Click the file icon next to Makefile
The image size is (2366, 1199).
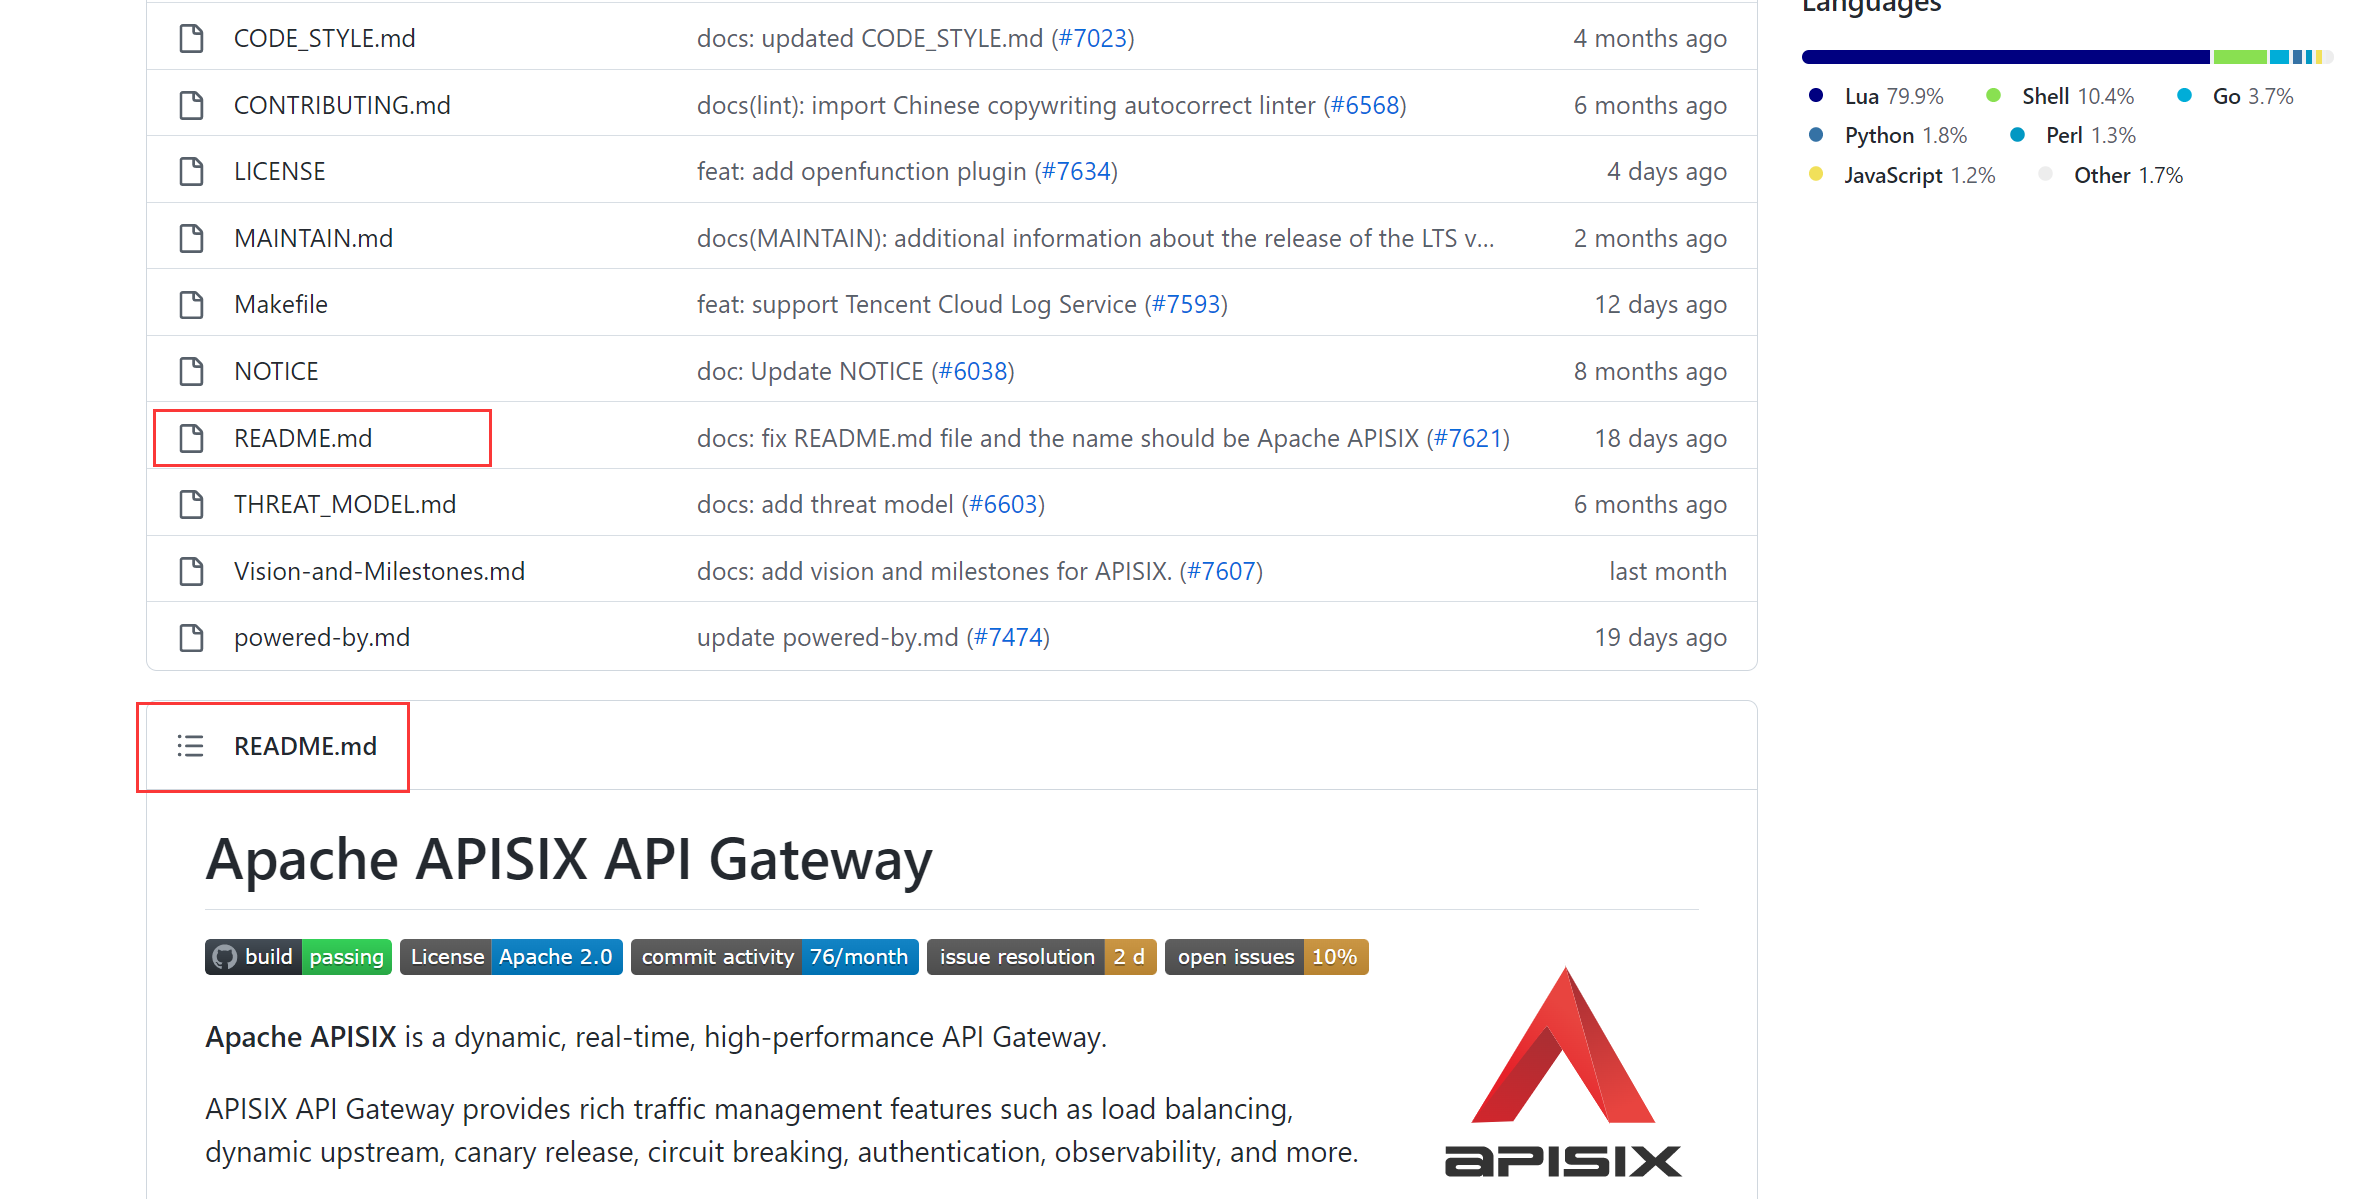click(x=191, y=305)
